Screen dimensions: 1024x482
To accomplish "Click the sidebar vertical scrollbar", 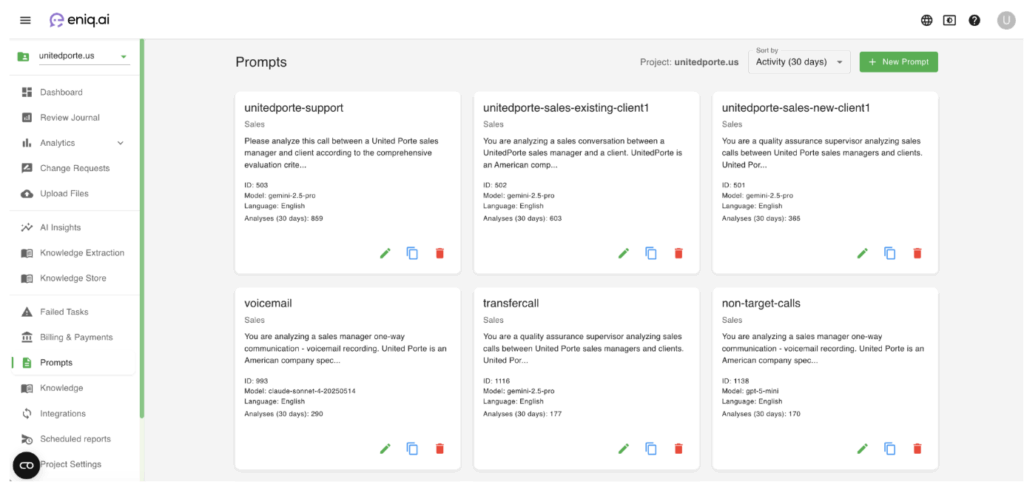I will [x=142, y=229].
